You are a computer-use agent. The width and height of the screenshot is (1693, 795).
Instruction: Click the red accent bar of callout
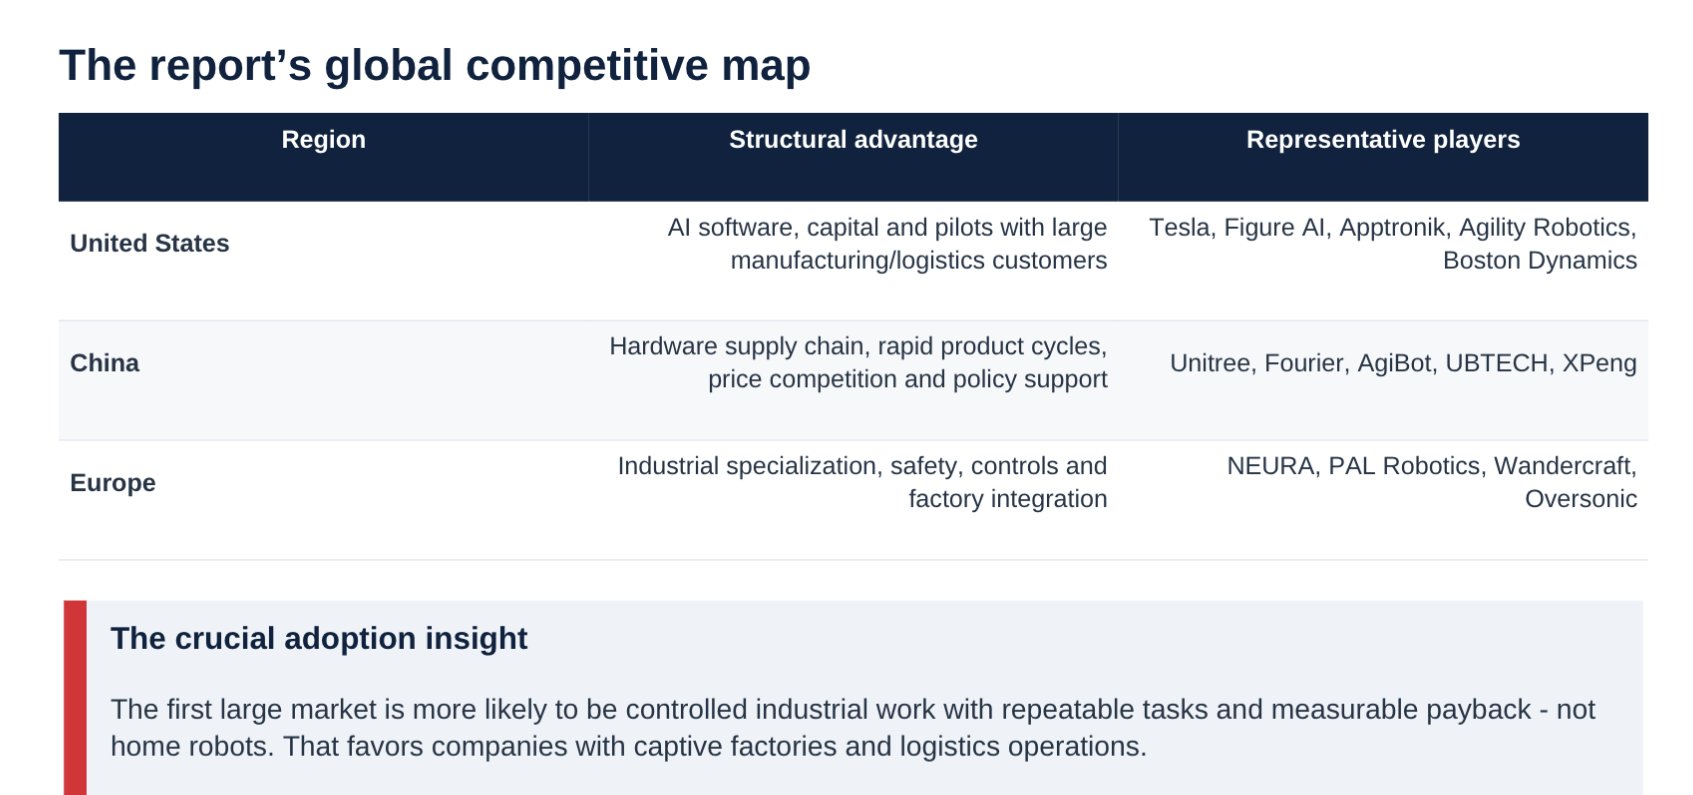[75, 698]
